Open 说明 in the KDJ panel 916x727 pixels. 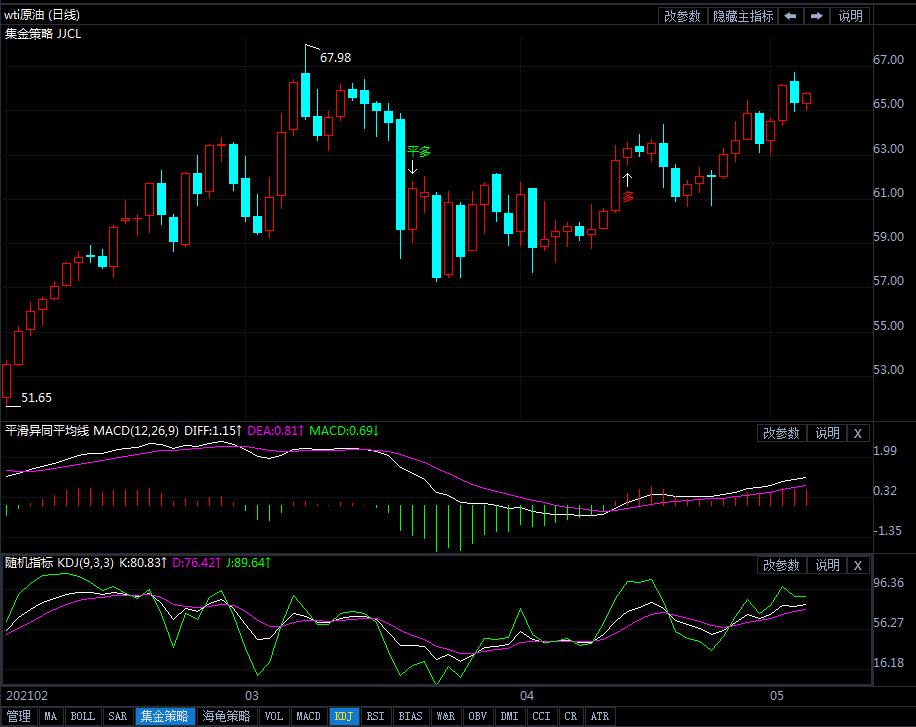(827, 565)
